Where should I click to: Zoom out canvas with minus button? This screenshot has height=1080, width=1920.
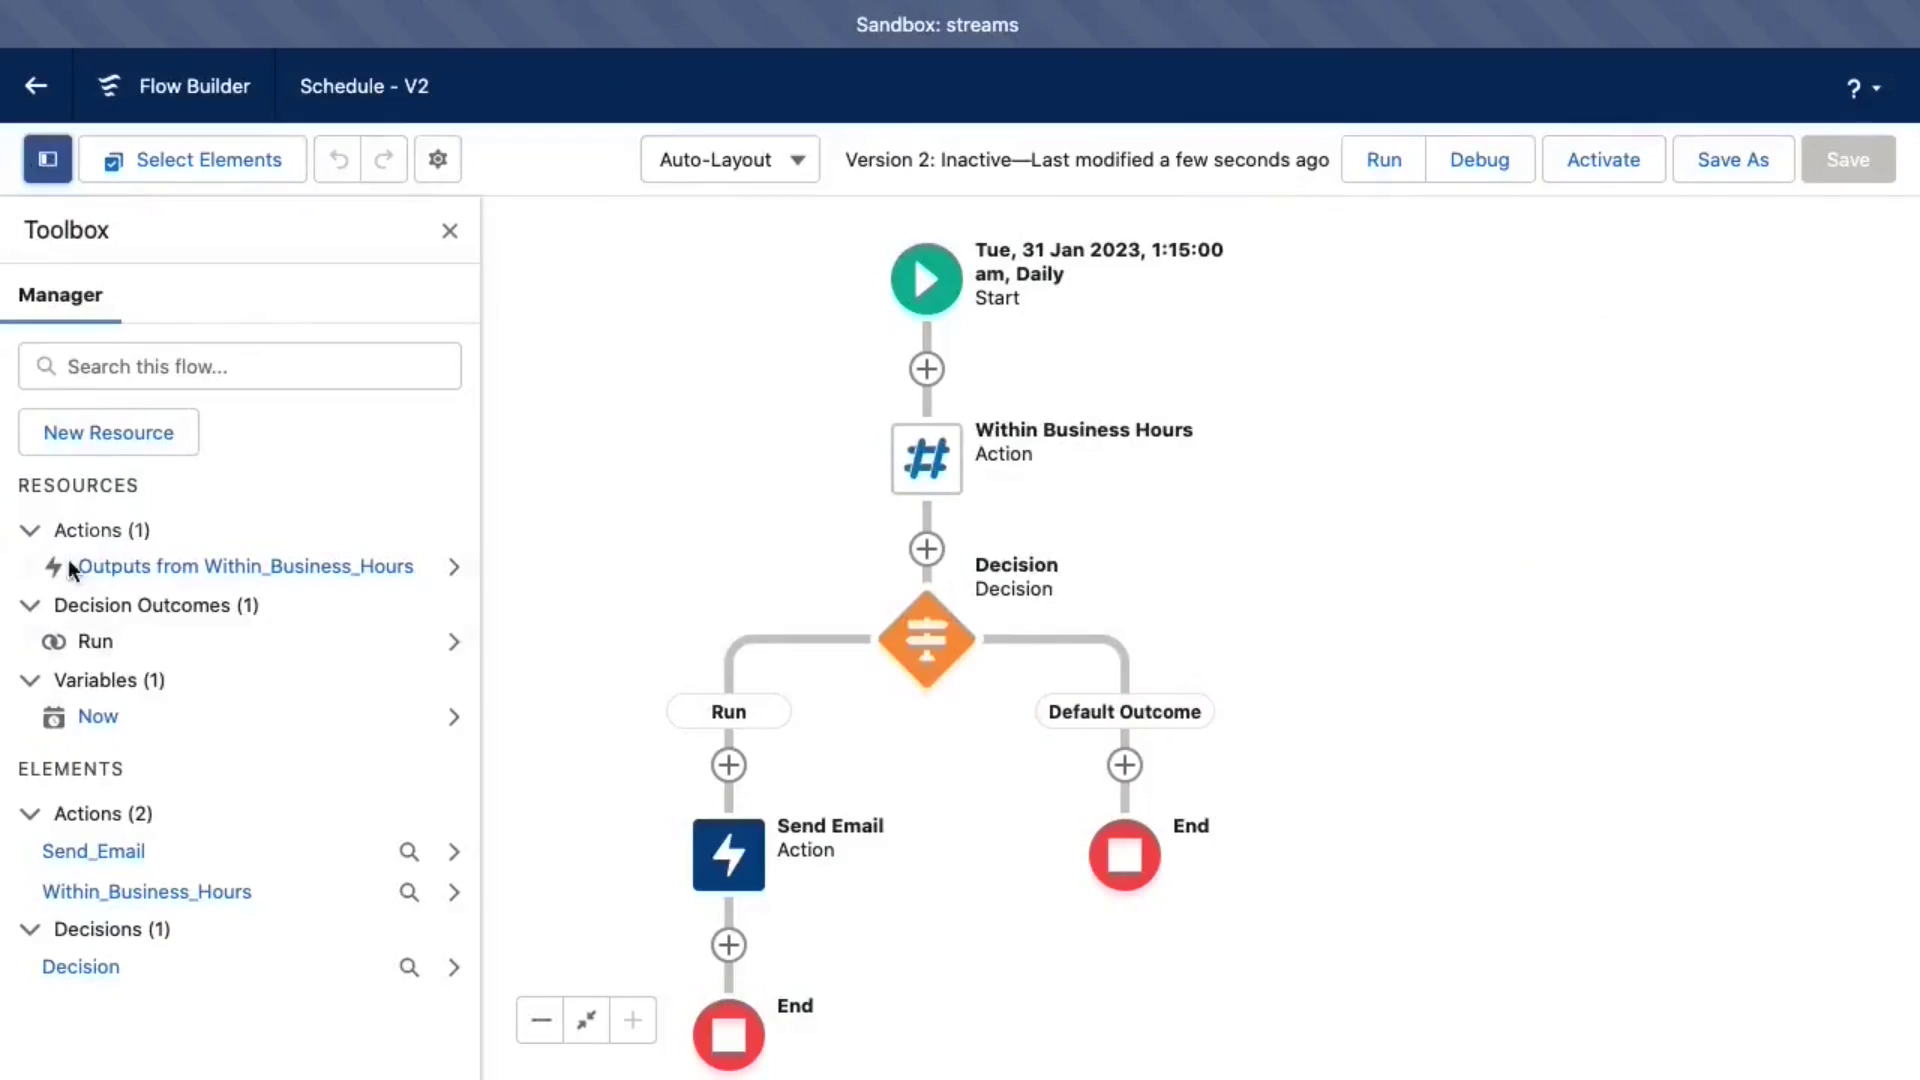pyautogui.click(x=541, y=1020)
